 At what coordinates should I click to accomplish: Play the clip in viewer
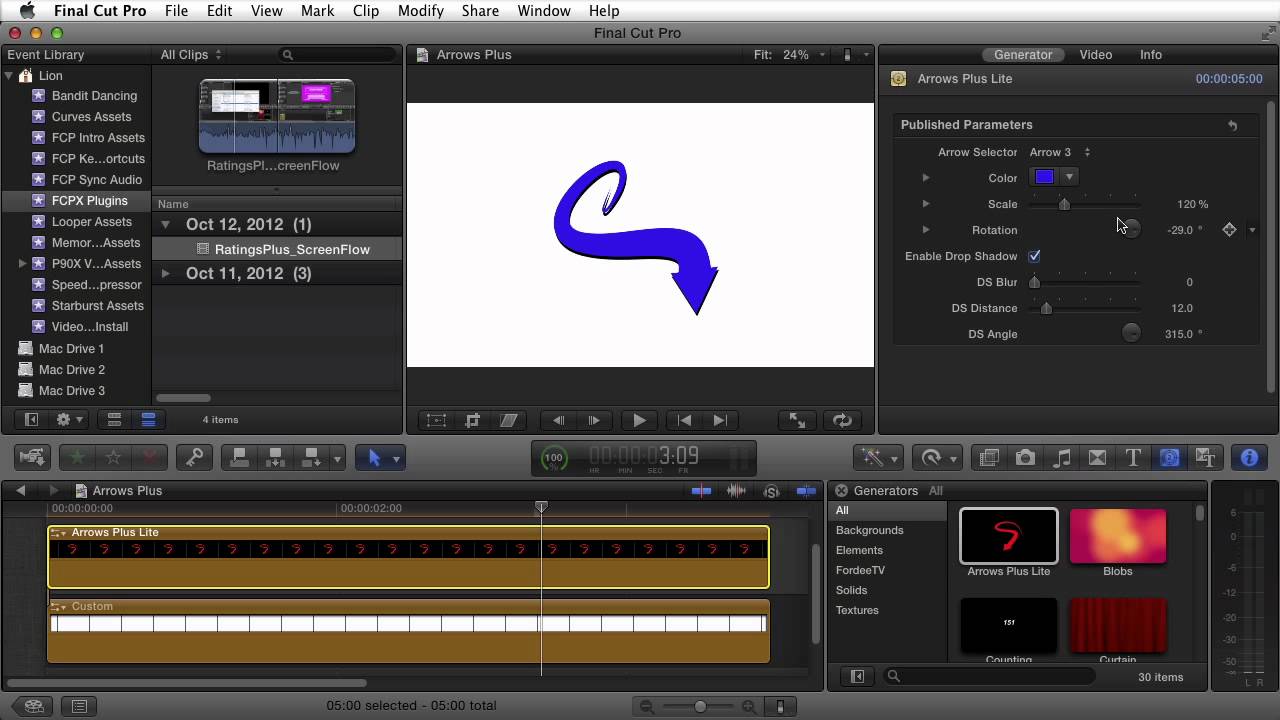click(x=639, y=421)
